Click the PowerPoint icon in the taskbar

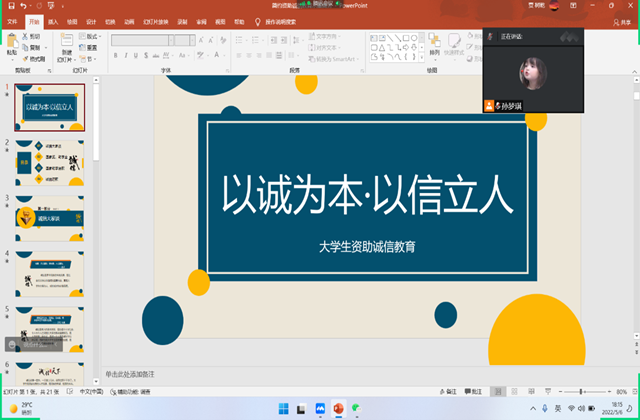337,409
